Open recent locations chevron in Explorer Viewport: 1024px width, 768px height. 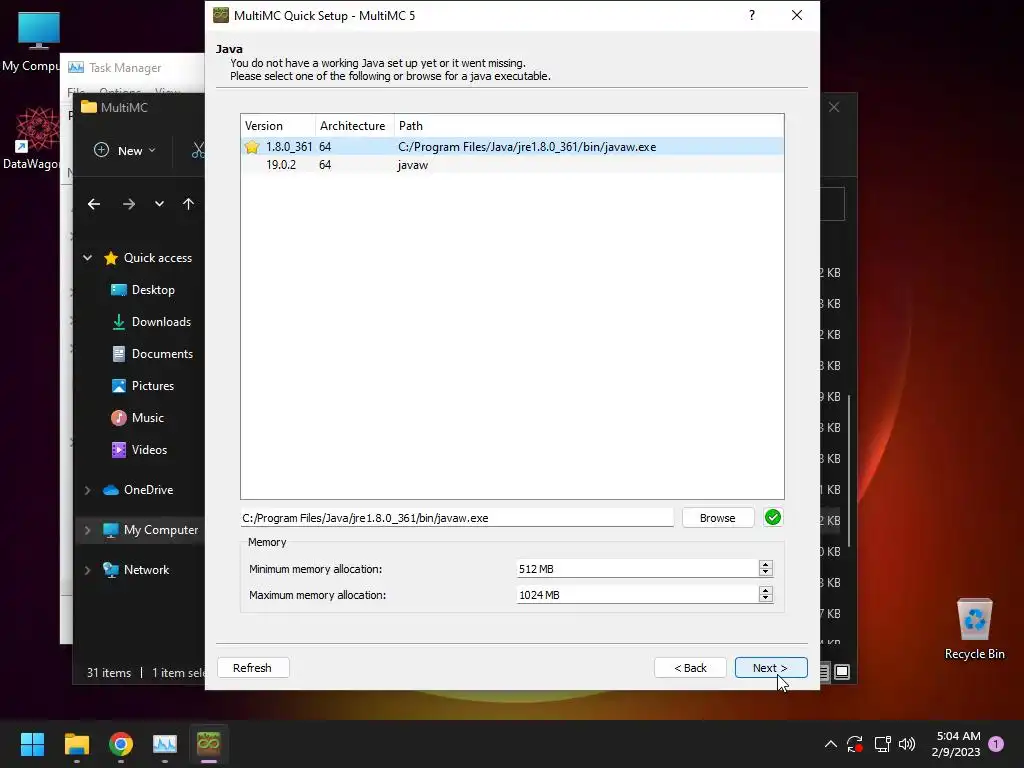click(159, 204)
